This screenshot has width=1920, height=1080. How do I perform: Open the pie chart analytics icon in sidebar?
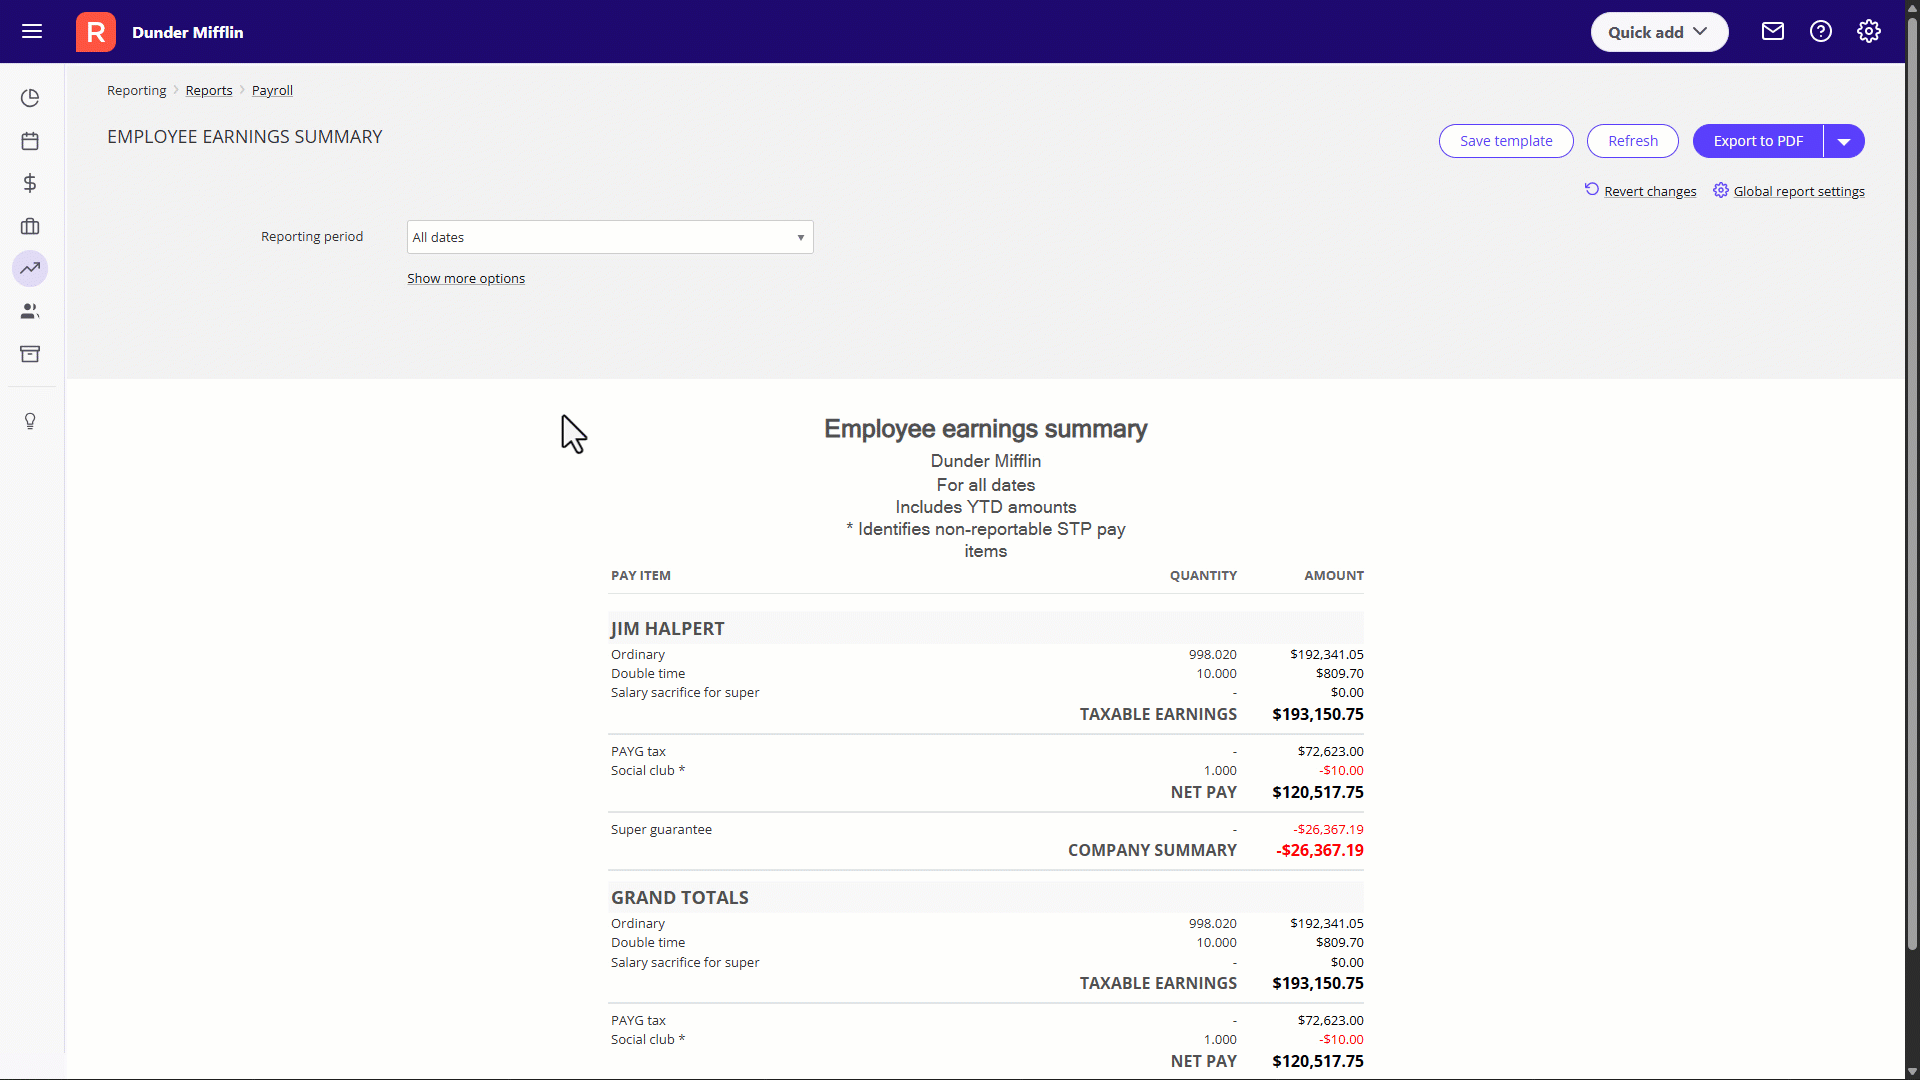point(30,97)
